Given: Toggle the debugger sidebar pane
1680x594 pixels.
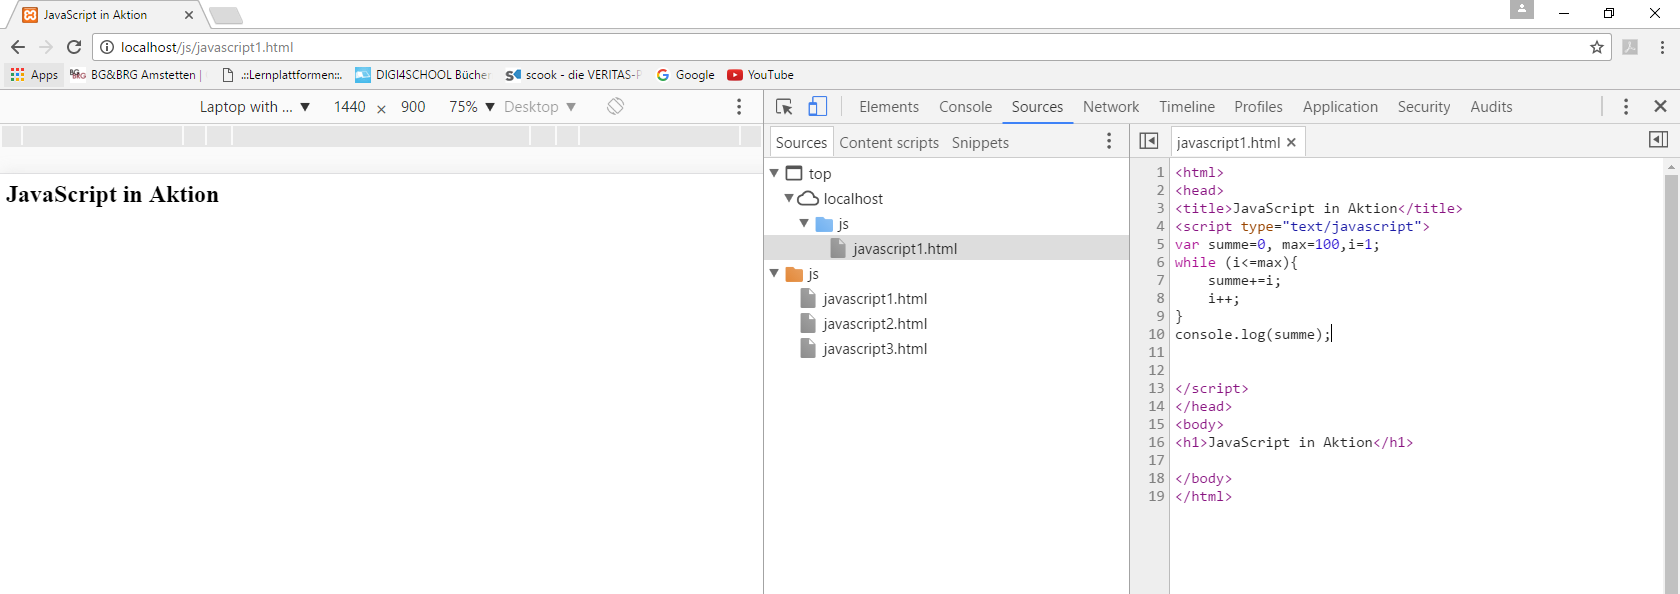Looking at the screenshot, I should 1658,140.
